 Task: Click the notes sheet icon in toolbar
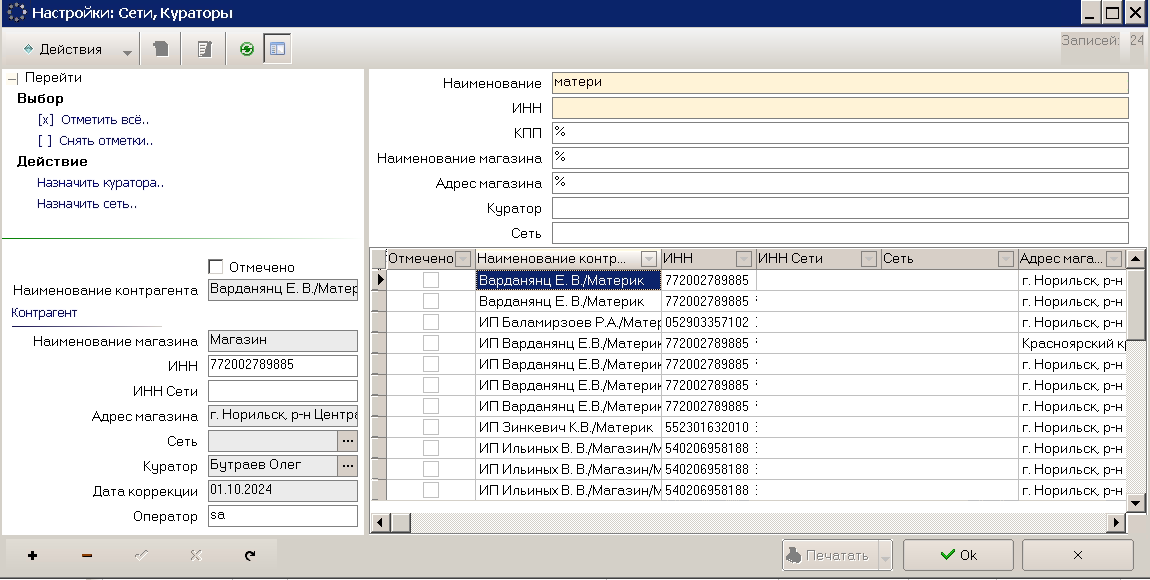pos(204,49)
